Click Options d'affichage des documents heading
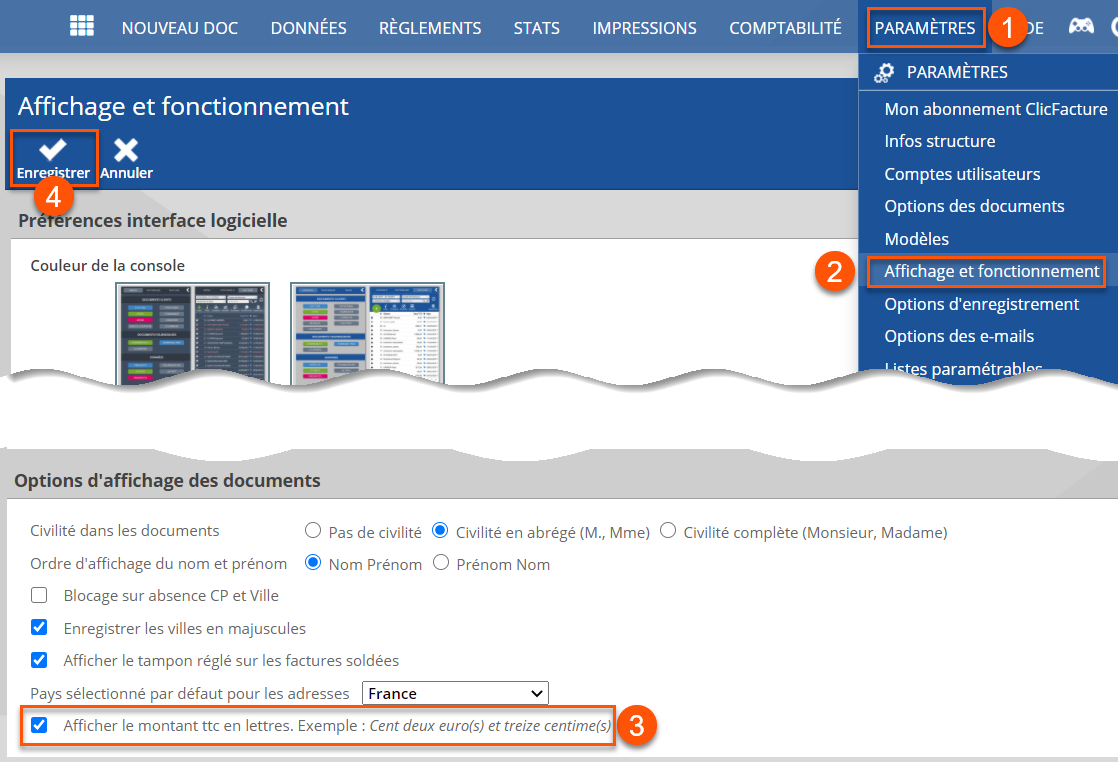The image size is (1118, 762). coord(167,481)
